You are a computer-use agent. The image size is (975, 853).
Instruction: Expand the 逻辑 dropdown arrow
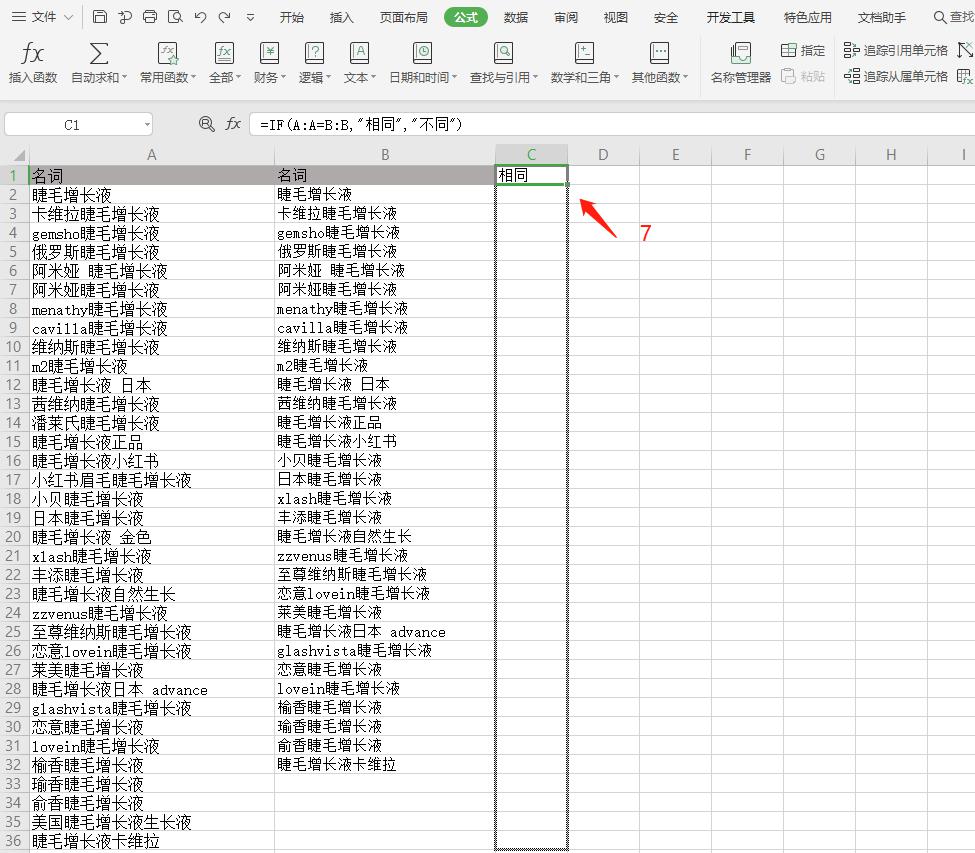[x=328, y=77]
